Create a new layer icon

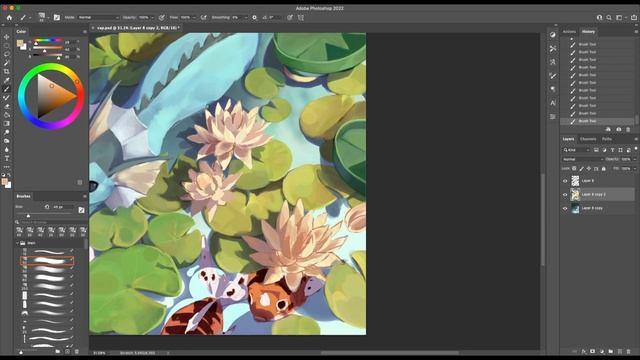tap(620, 351)
